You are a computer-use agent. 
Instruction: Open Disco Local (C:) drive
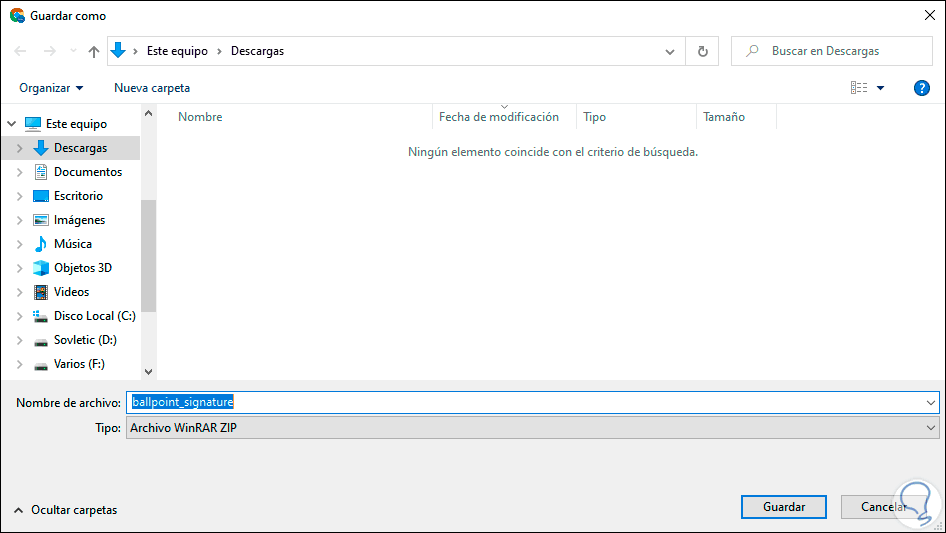click(95, 316)
